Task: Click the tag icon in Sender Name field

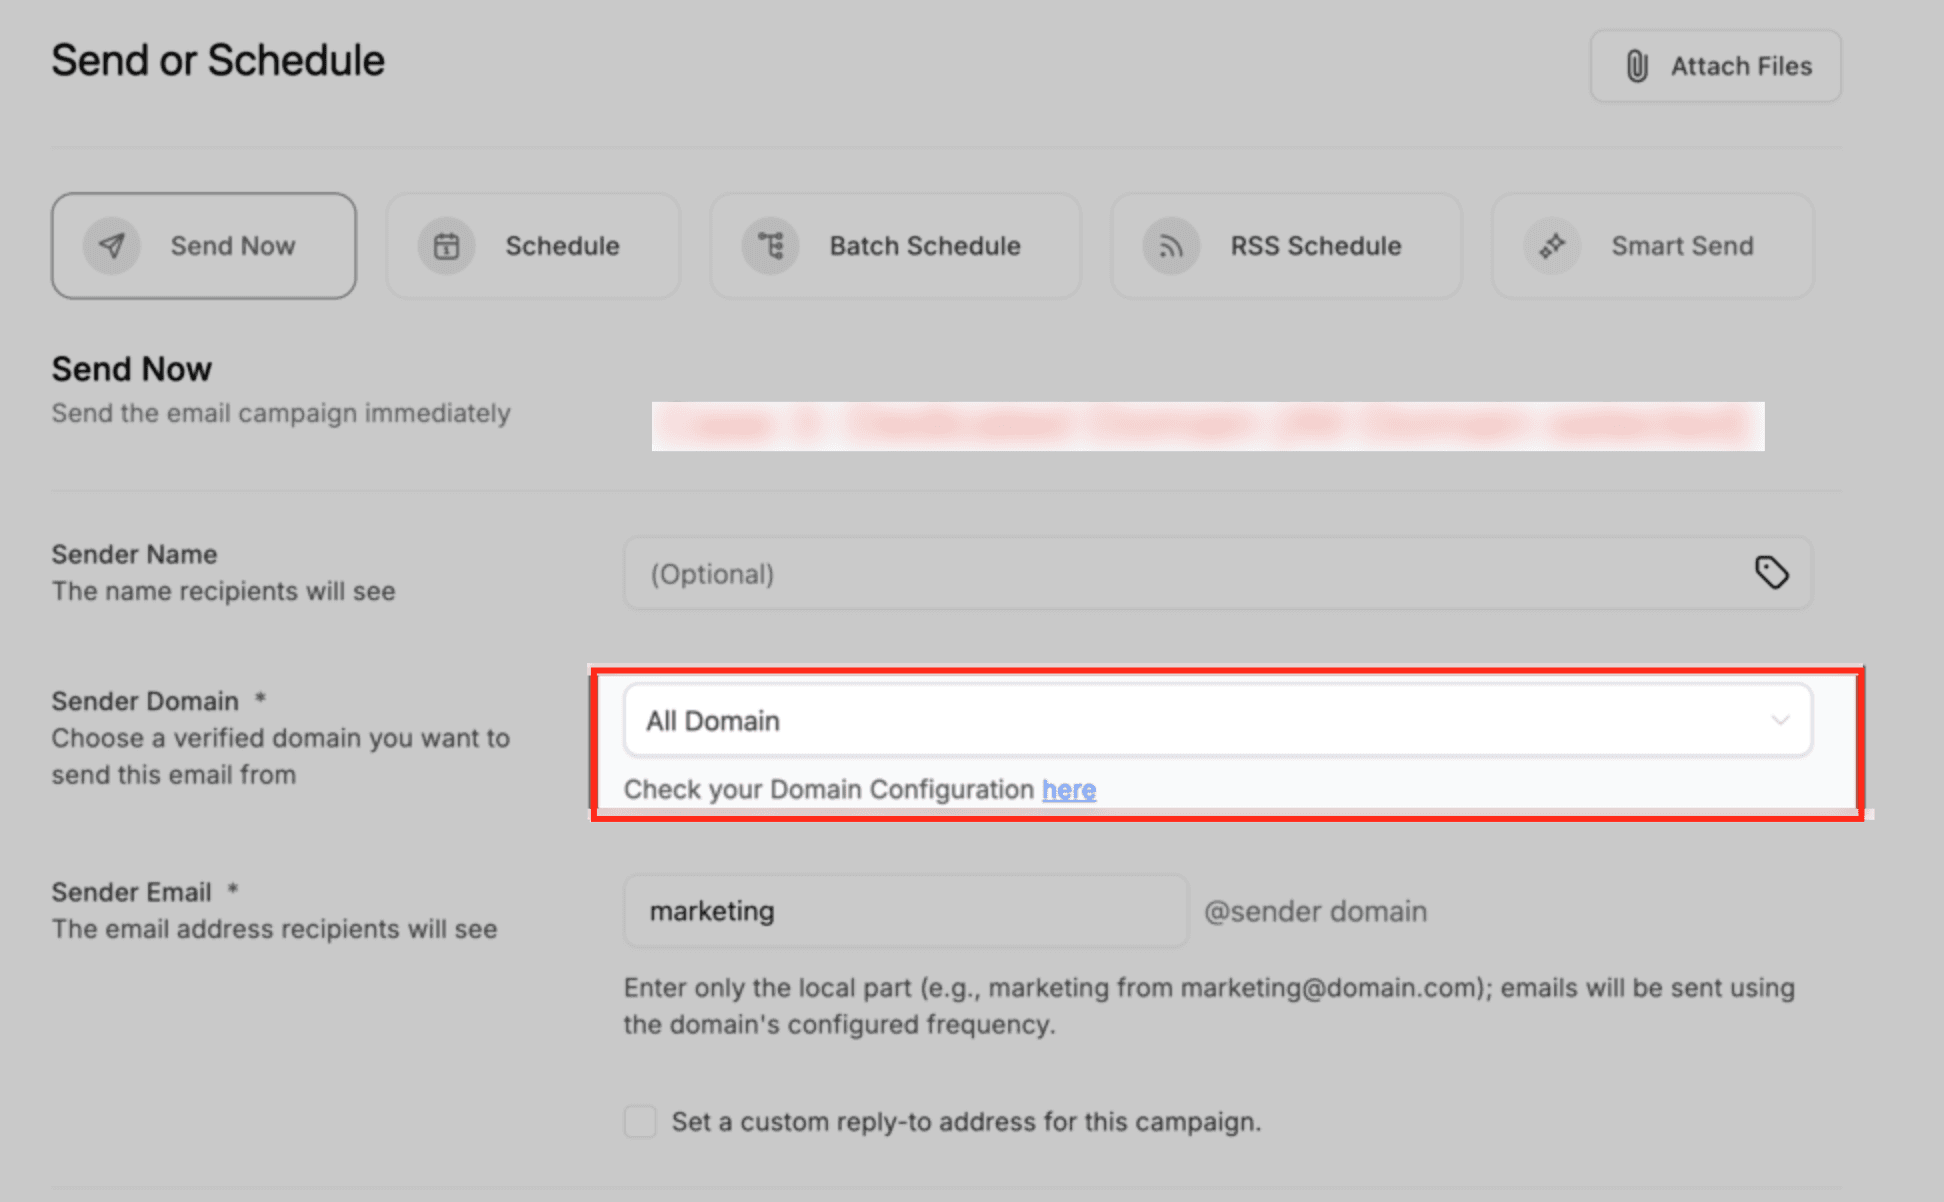Action: pyautogui.click(x=1771, y=573)
